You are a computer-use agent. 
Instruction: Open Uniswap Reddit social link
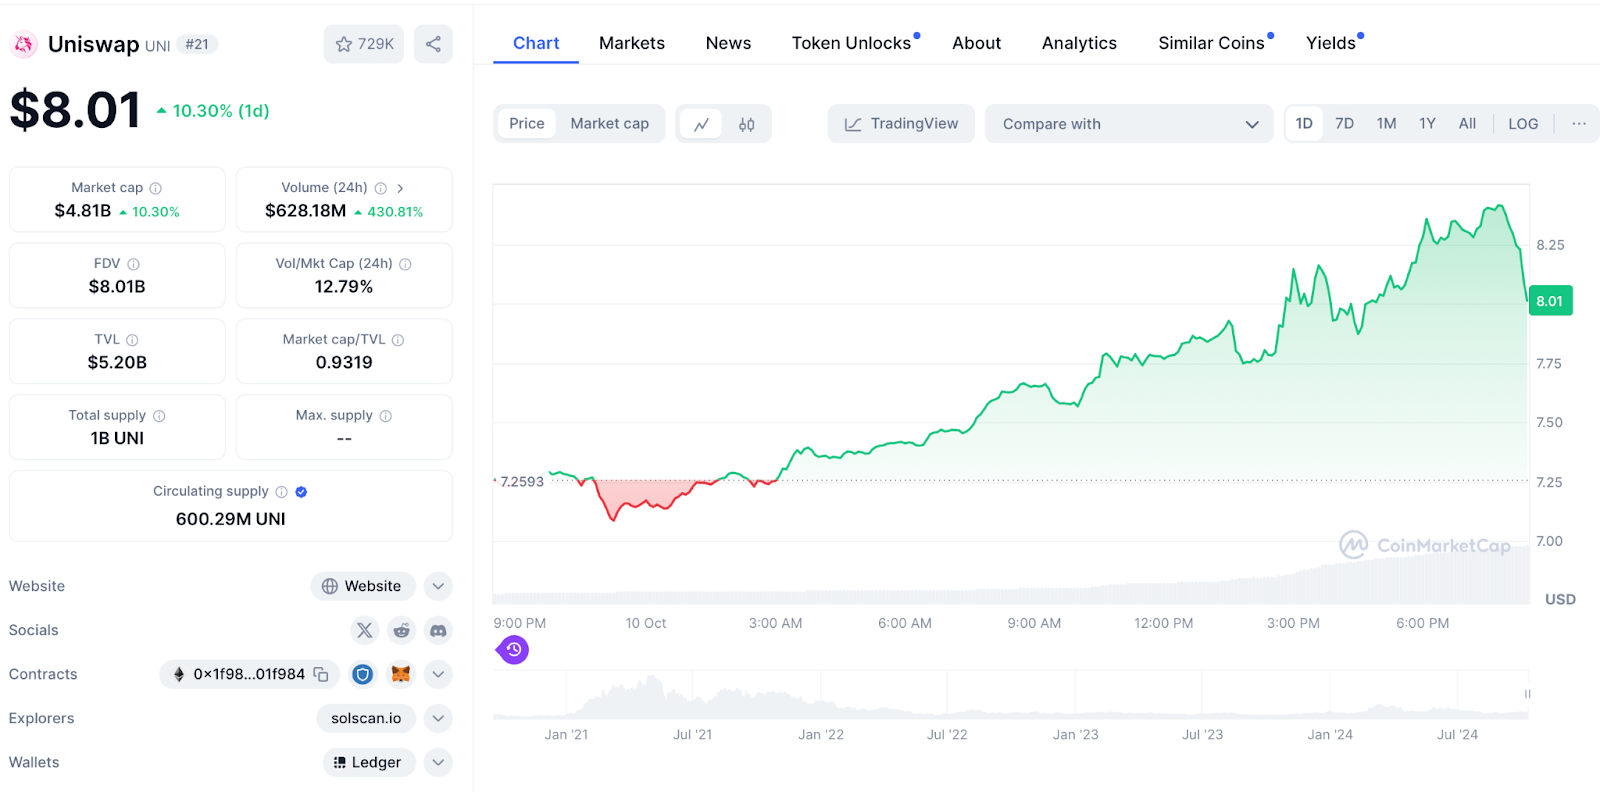(x=401, y=630)
